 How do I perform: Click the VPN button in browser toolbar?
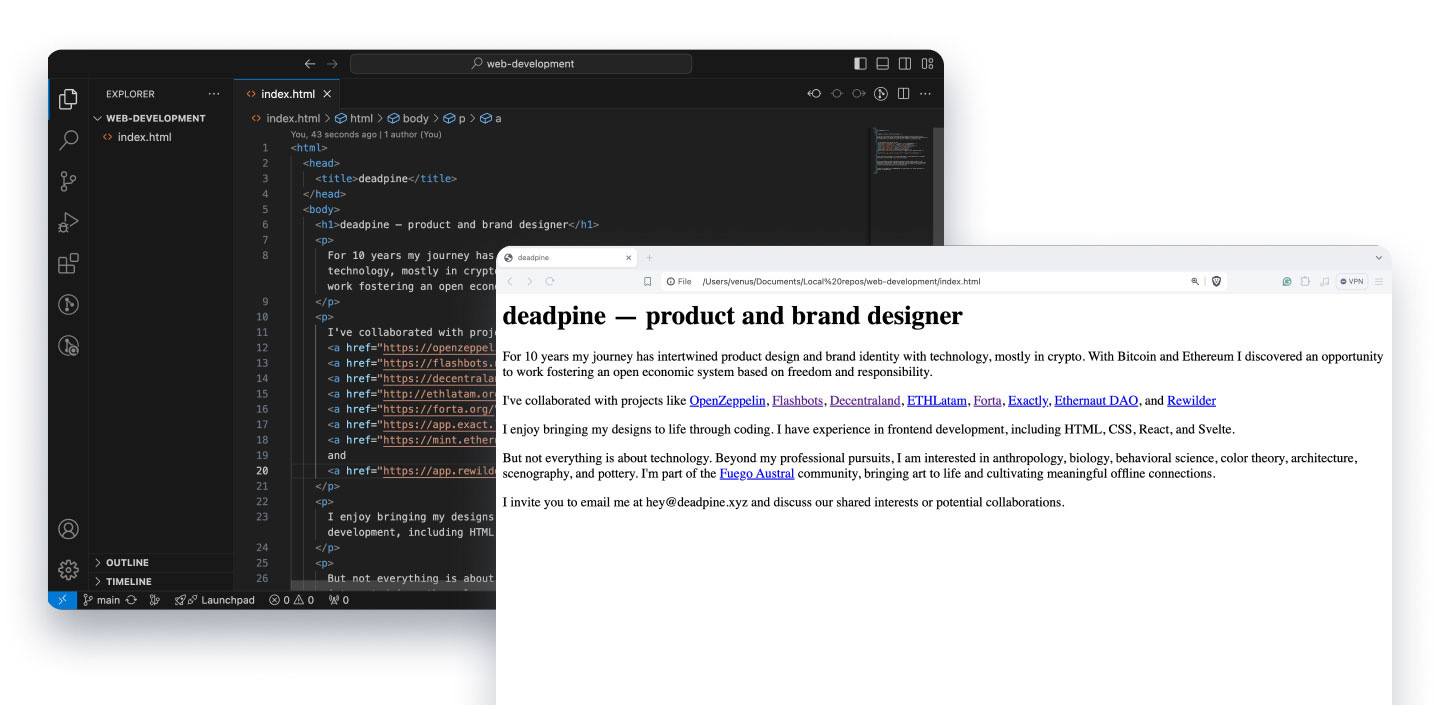[1352, 282]
